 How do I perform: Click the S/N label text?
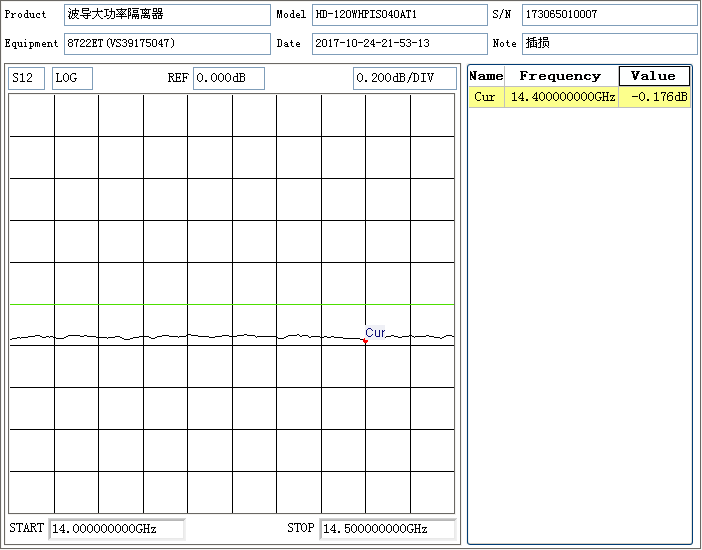501,14
